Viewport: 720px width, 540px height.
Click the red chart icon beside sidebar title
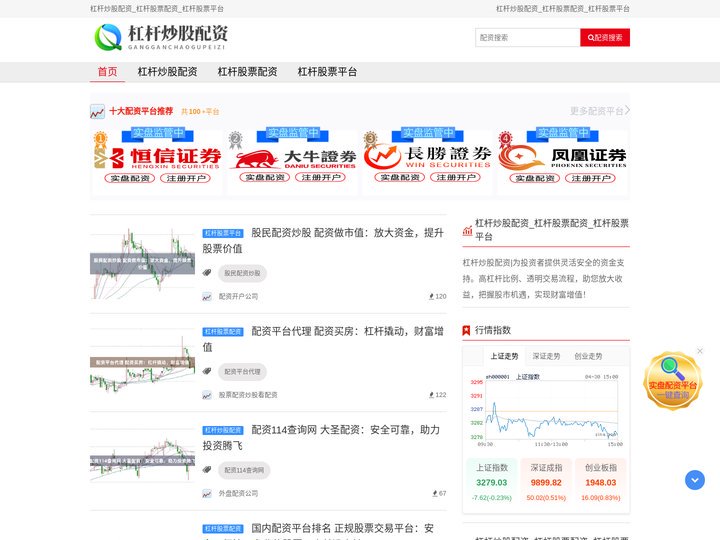pyautogui.click(x=467, y=231)
